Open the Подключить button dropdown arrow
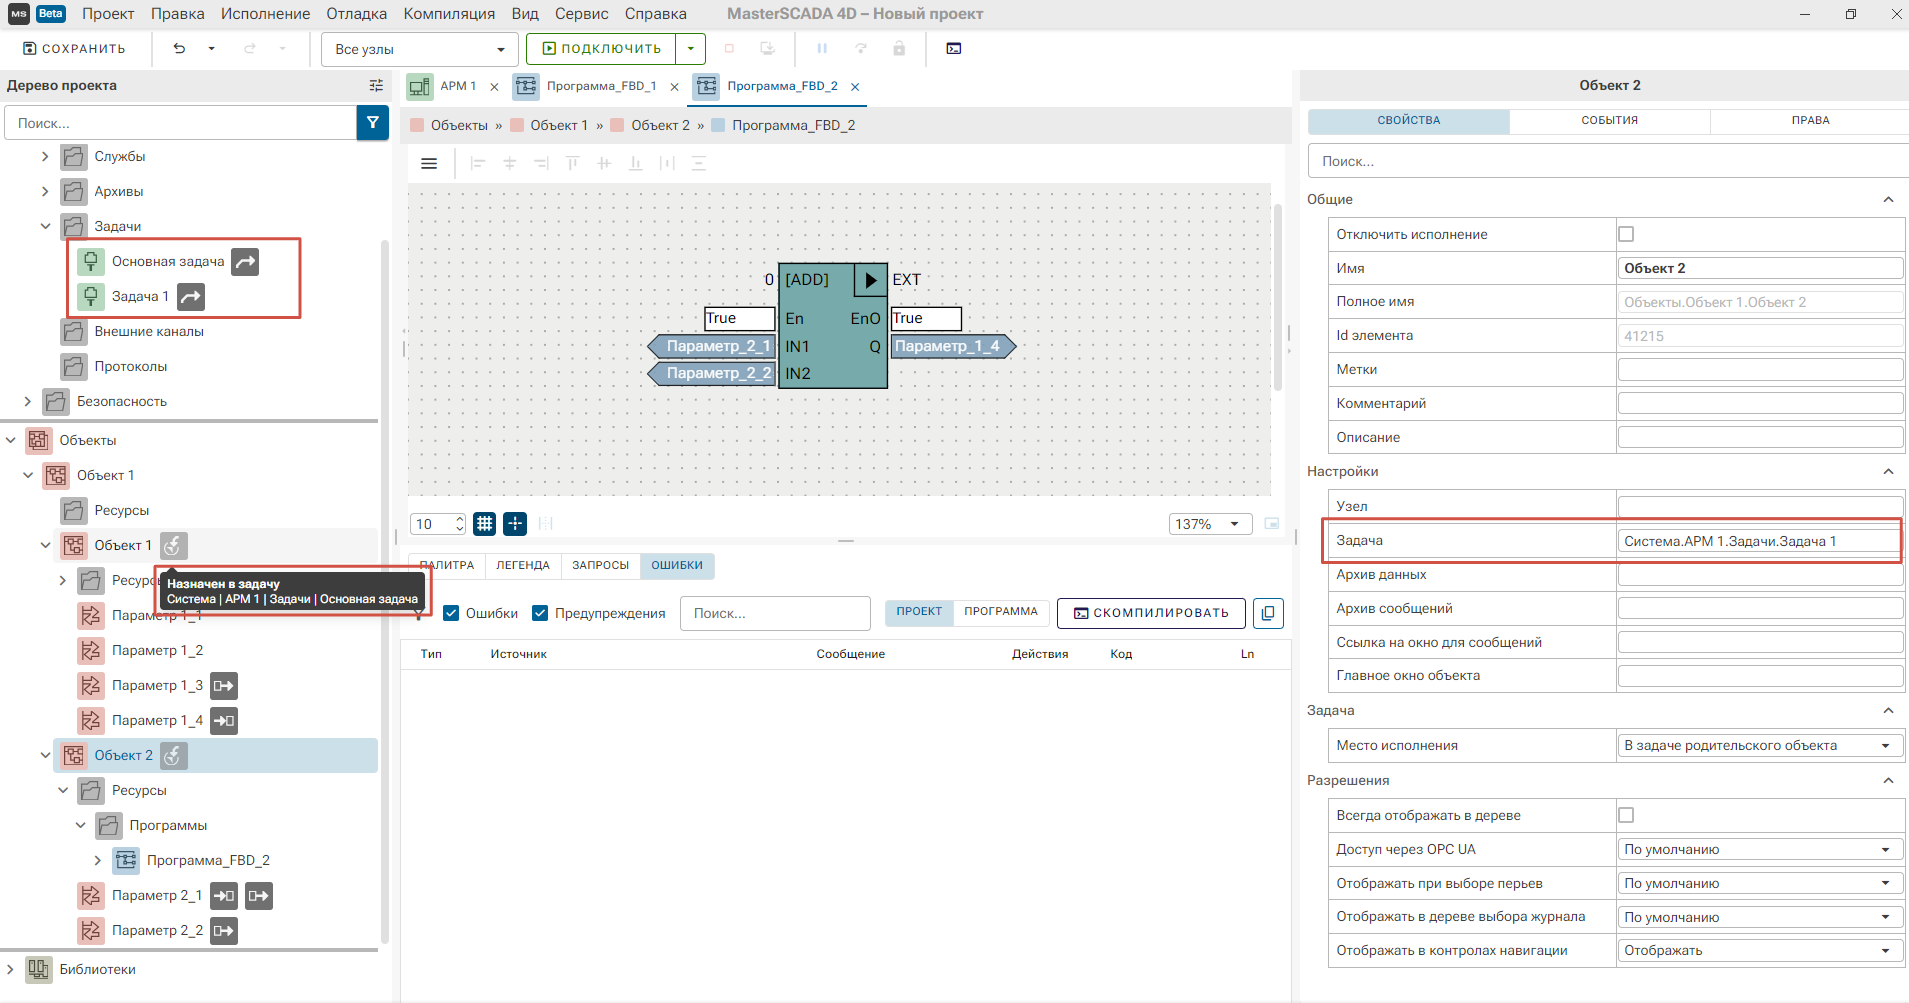Screen dimensions: 1909x1003 click(691, 49)
